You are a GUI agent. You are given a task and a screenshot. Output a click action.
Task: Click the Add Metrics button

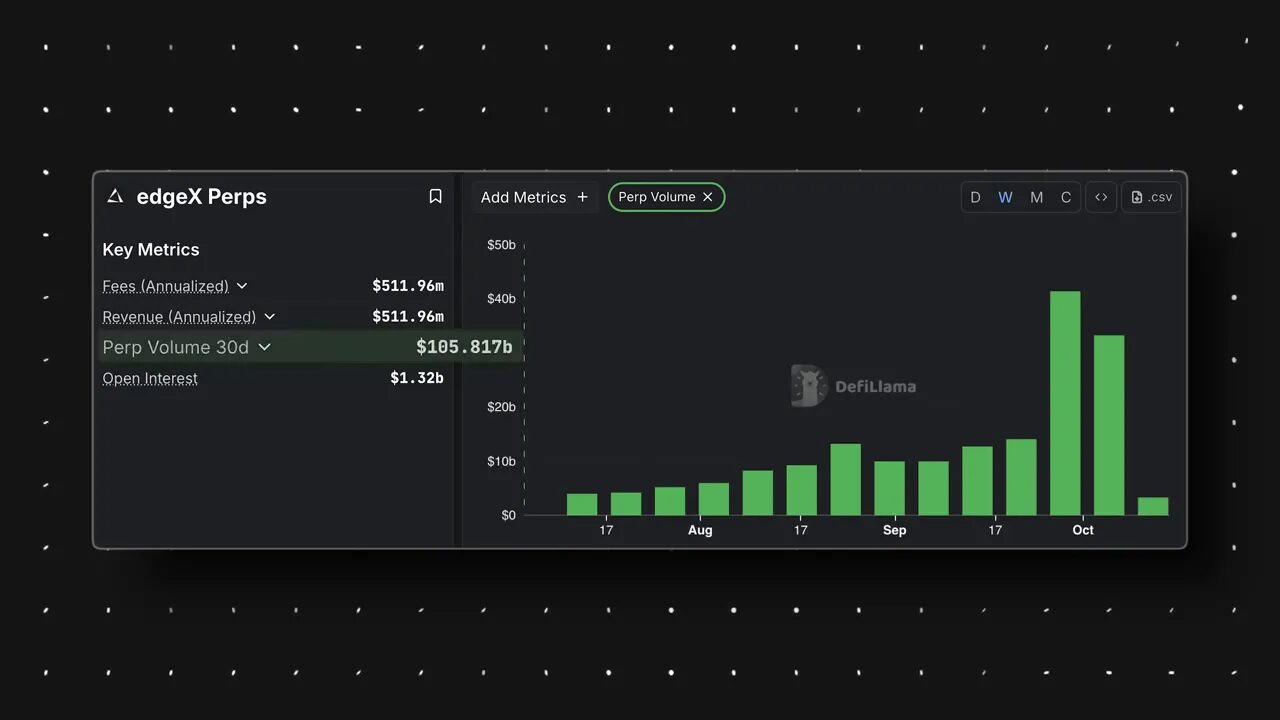[523, 197]
